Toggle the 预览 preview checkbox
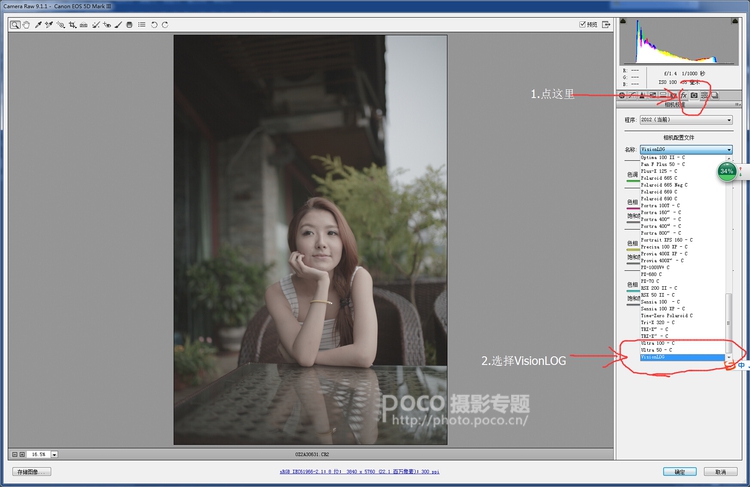Image resolution: width=750 pixels, height=487 pixels. click(x=582, y=24)
